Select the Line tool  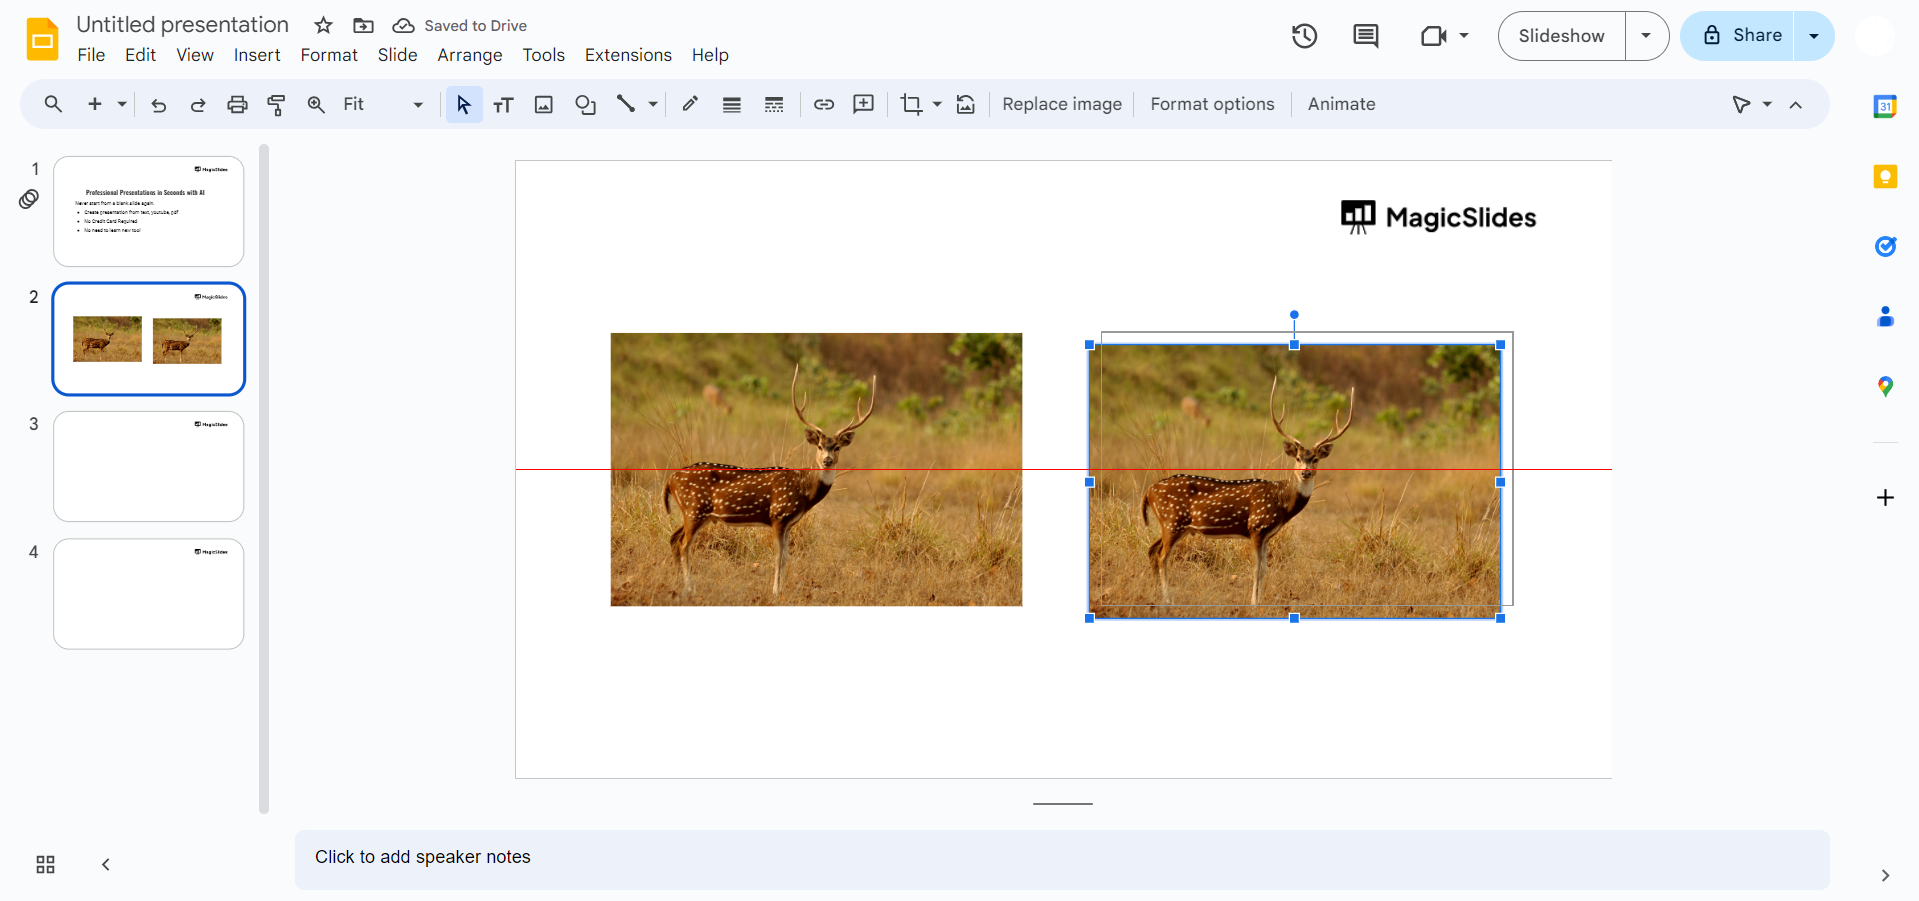[628, 104]
